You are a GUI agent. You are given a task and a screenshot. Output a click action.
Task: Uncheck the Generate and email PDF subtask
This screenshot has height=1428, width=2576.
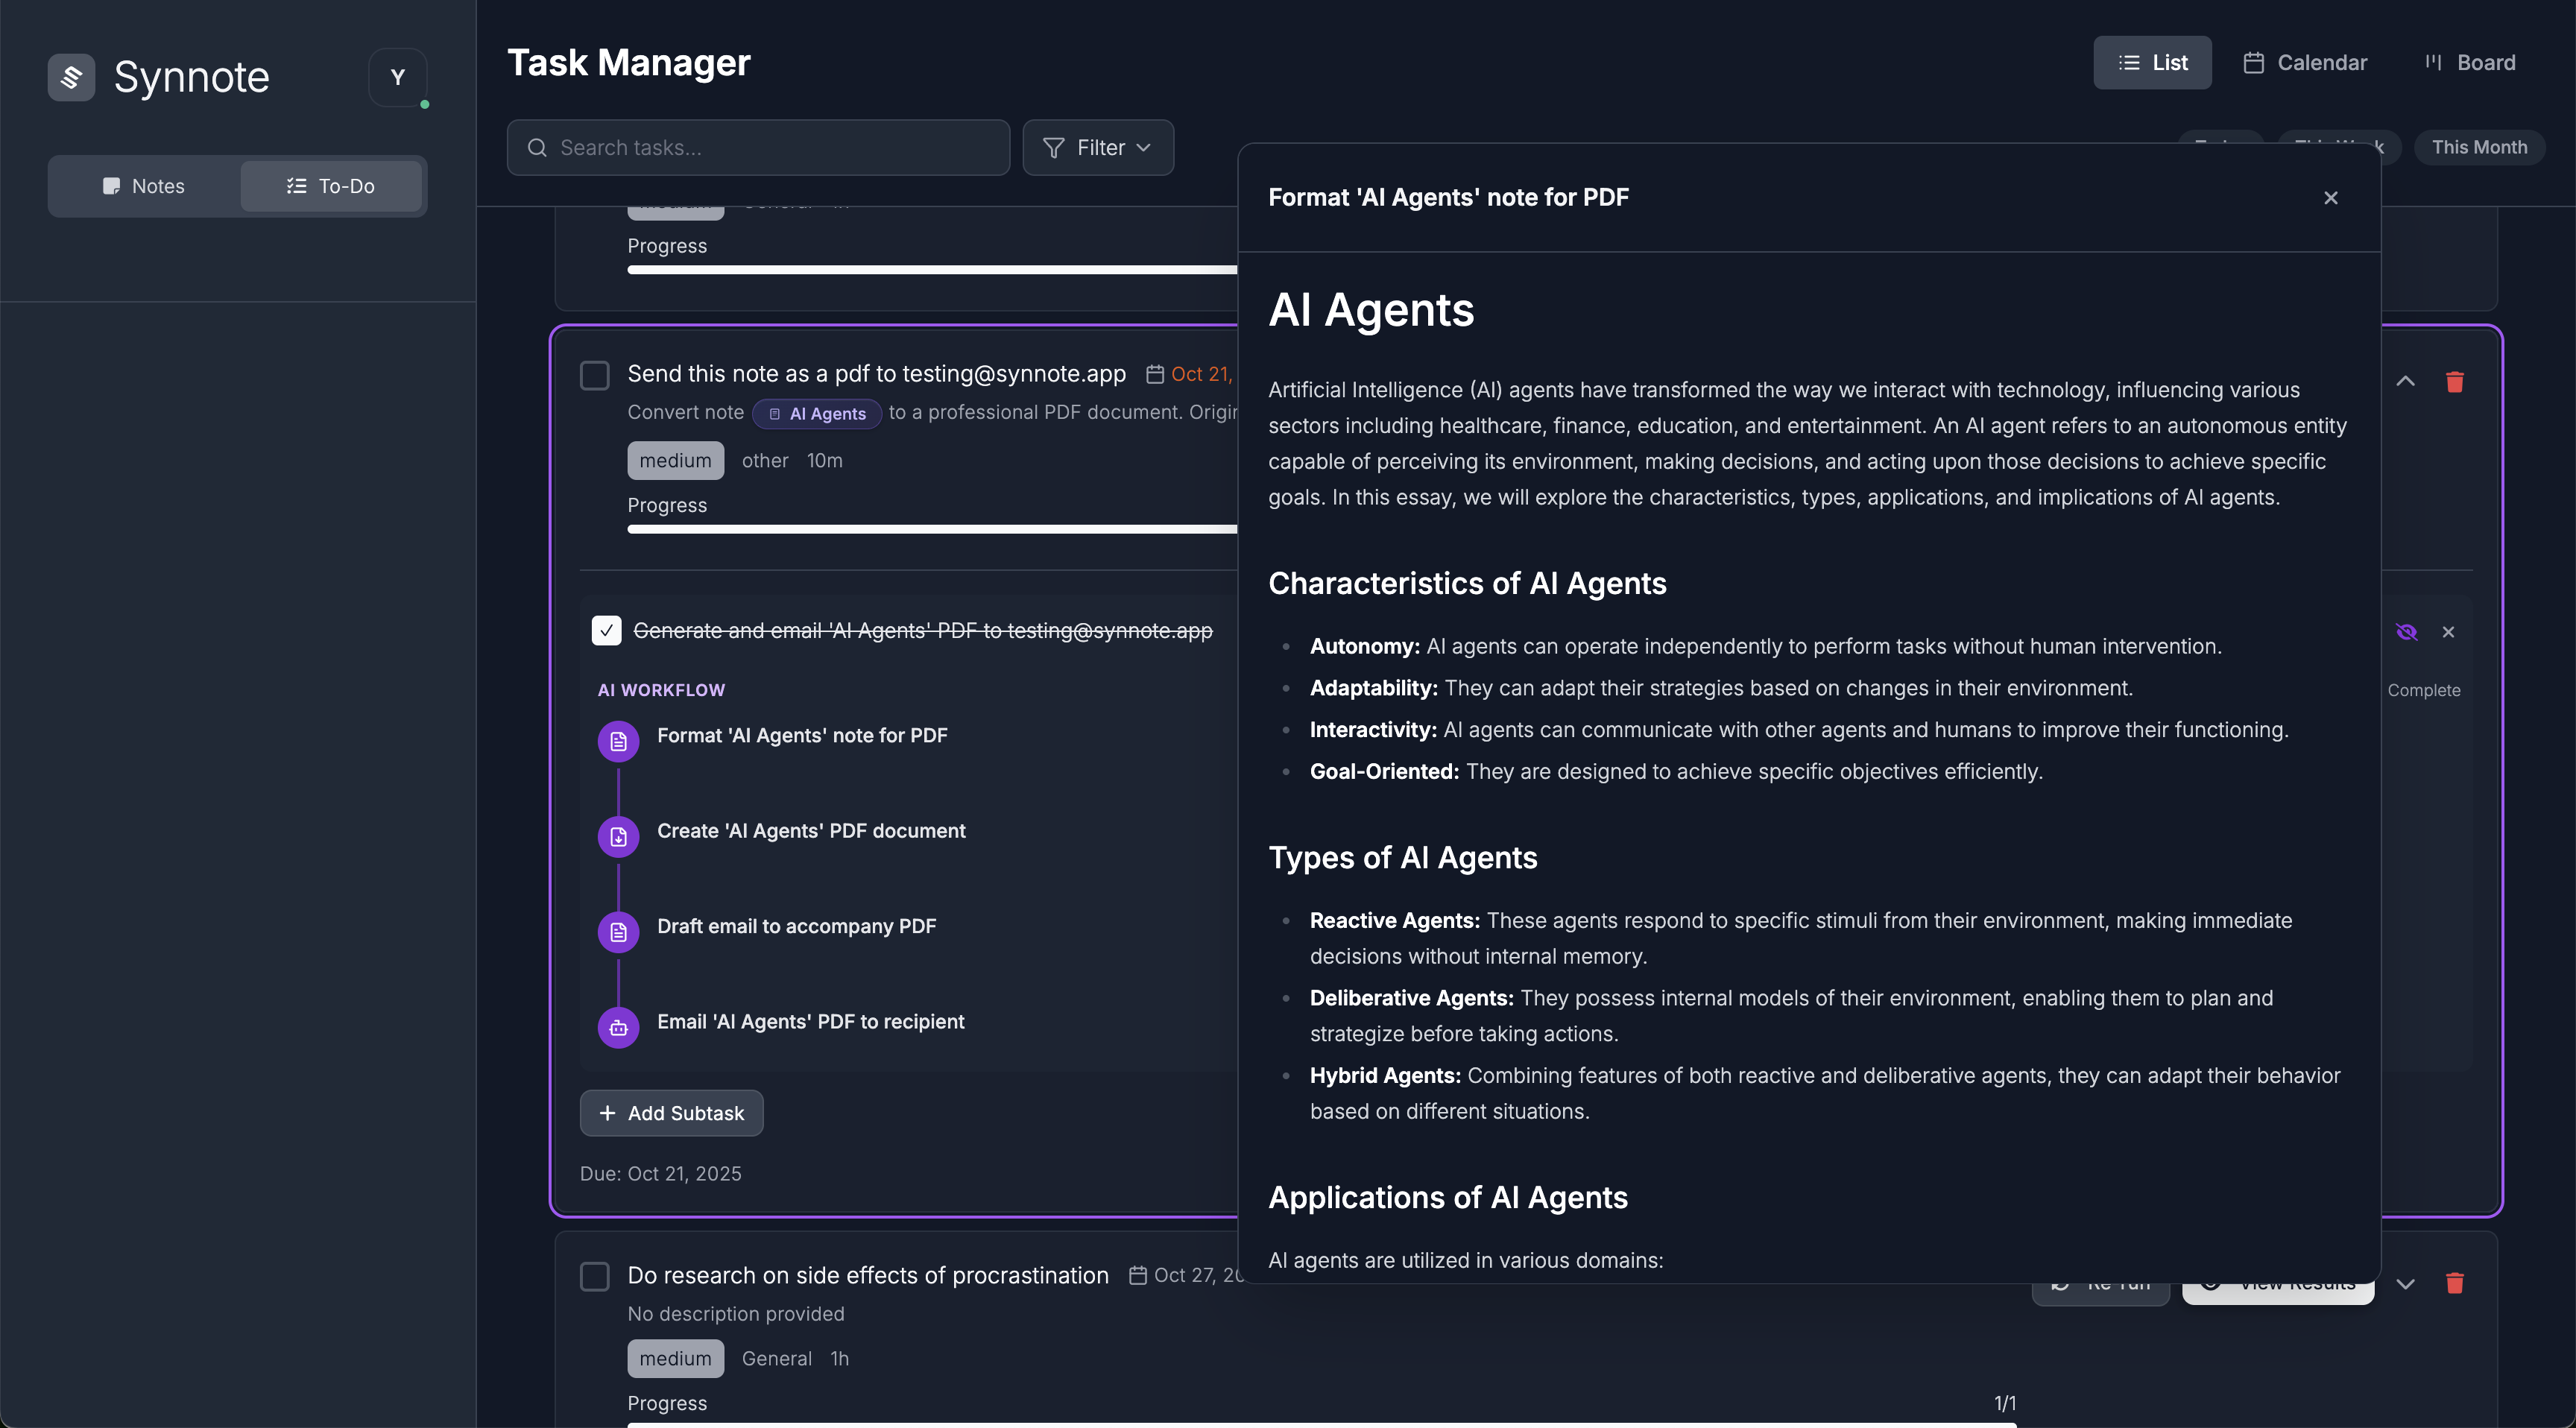606,631
